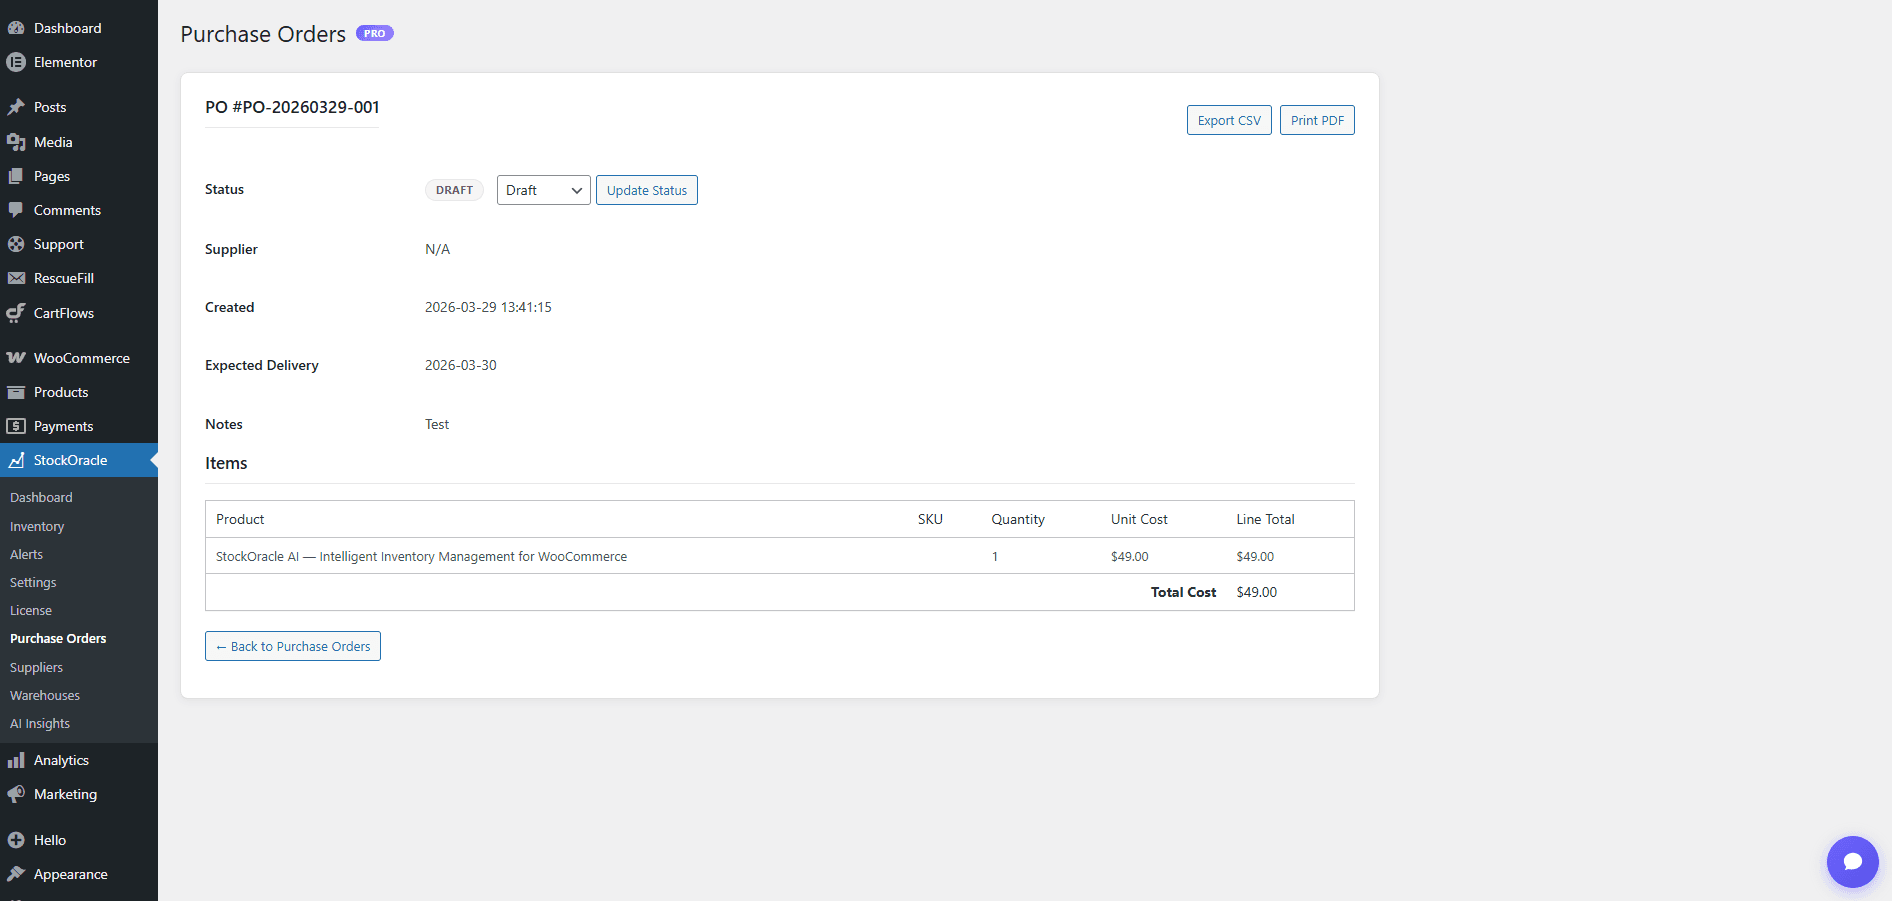Image resolution: width=1892 pixels, height=901 pixels.
Task: Click the Dashboard gauge icon in sidebar
Action: [x=16, y=28]
